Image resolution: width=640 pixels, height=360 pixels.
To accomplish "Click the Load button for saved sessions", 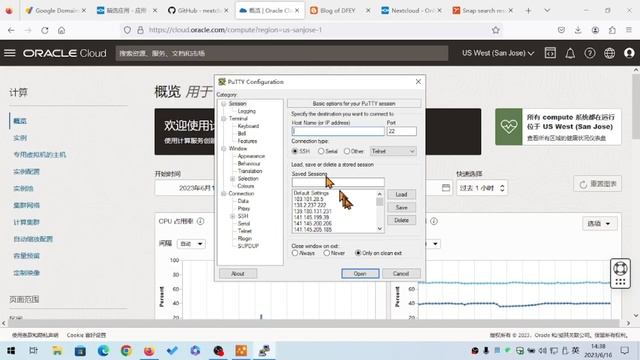I will pos(401,195).
